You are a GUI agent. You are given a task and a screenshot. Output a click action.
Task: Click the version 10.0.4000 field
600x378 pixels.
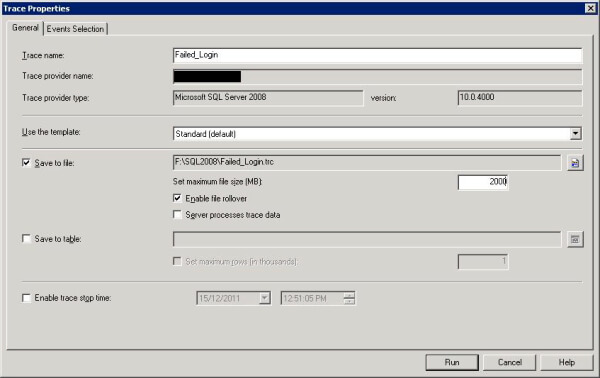click(520, 98)
